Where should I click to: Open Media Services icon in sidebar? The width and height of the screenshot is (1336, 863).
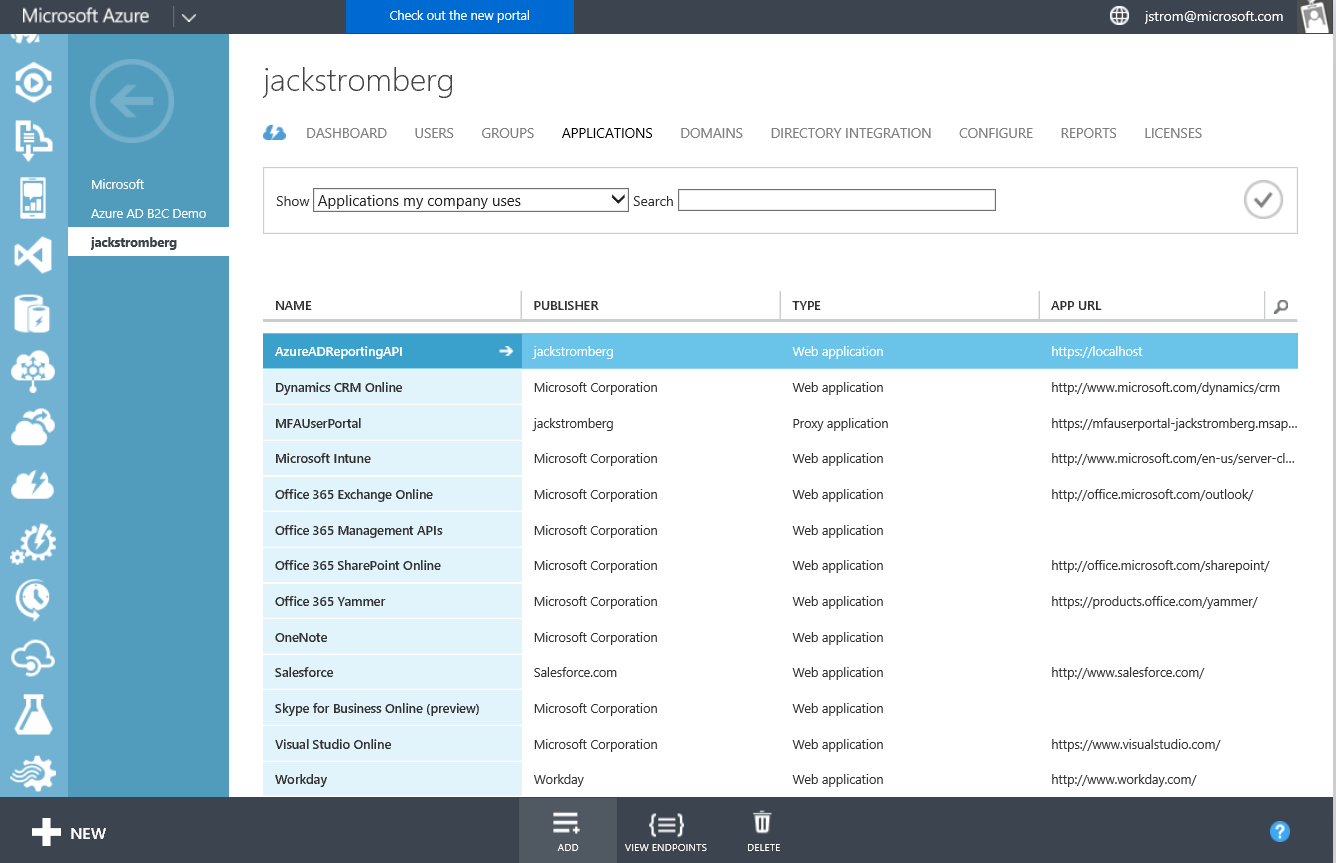(33, 84)
